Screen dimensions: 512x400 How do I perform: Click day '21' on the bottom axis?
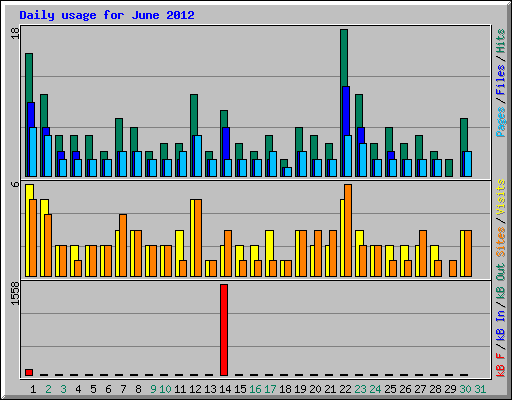coord(330,389)
